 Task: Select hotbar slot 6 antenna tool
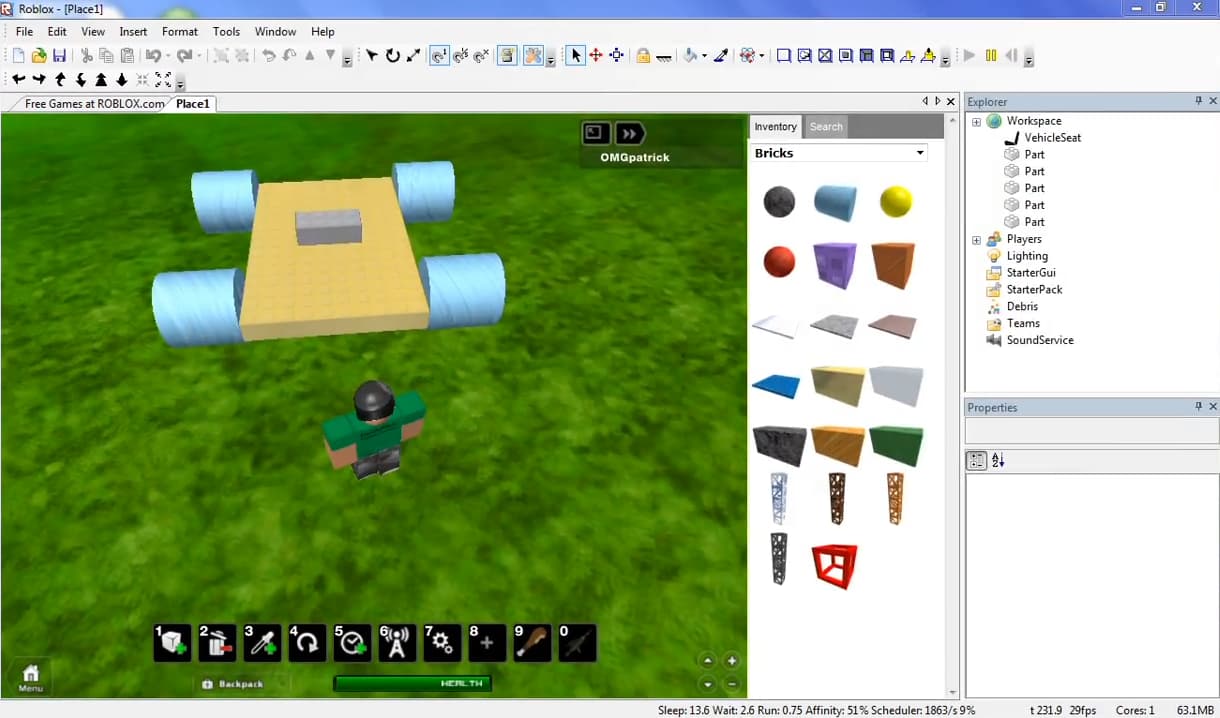pos(398,642)
